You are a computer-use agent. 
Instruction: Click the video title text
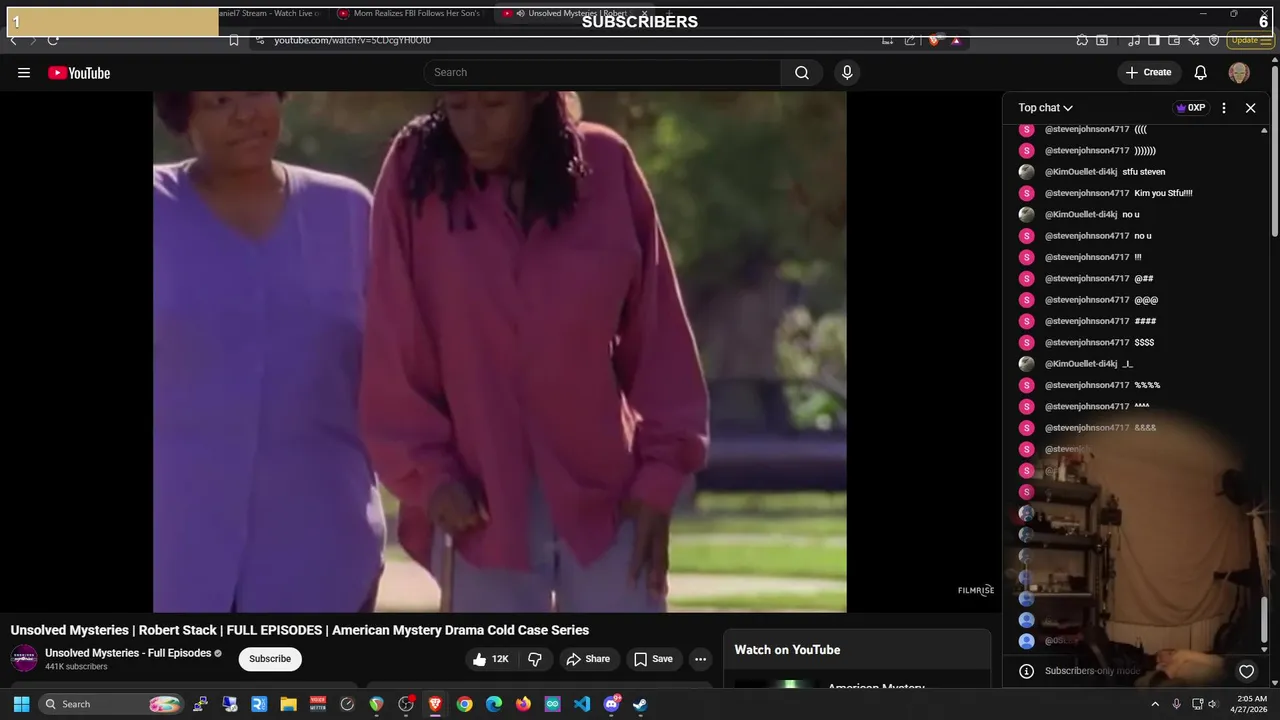coord(300,630)
